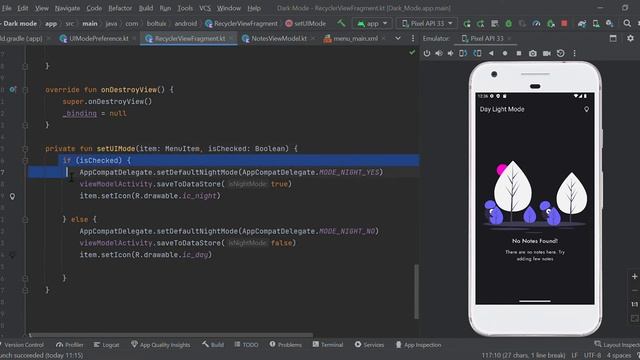This screenshot has width=640, height=360.
Task: Open the Pixel API 33 device dropdown
Action: click(427, 24)
